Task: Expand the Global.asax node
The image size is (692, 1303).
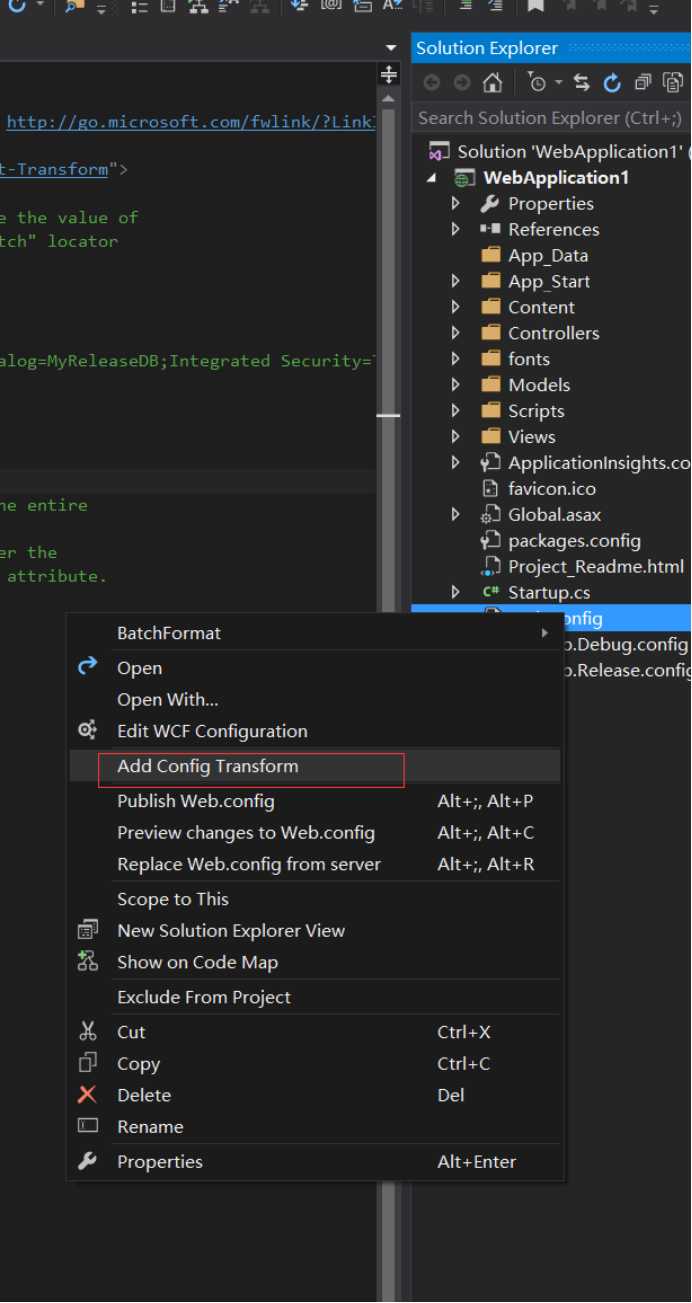Action: [456, 515]
